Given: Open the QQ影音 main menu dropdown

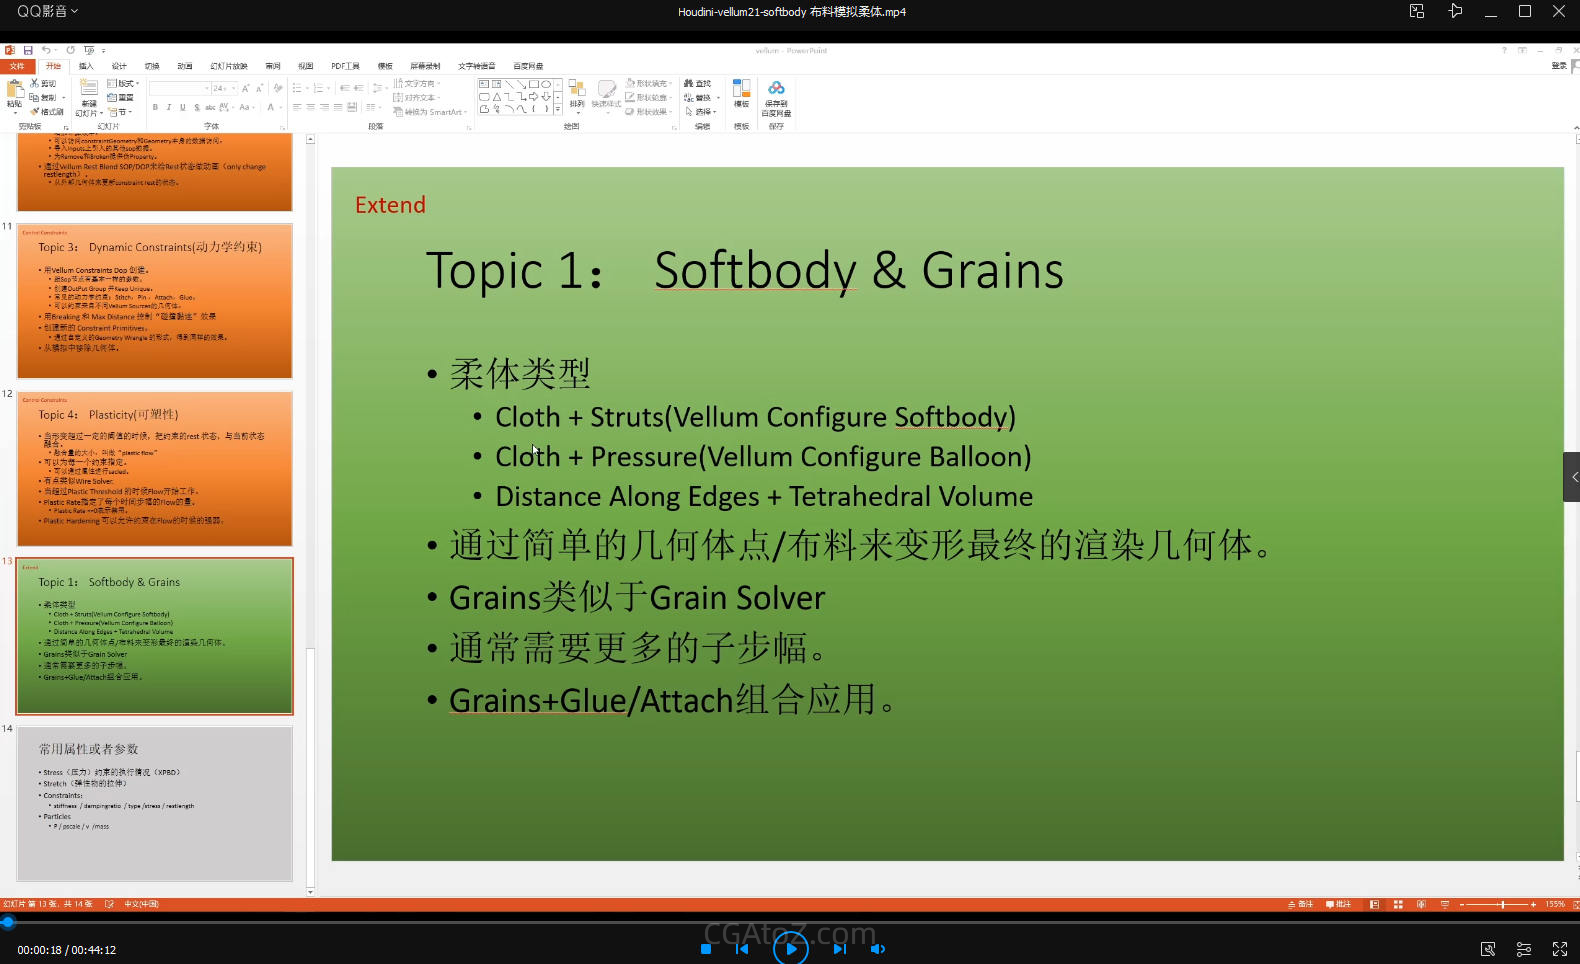Looking at the screenshot, I should [x=47, y=11].
